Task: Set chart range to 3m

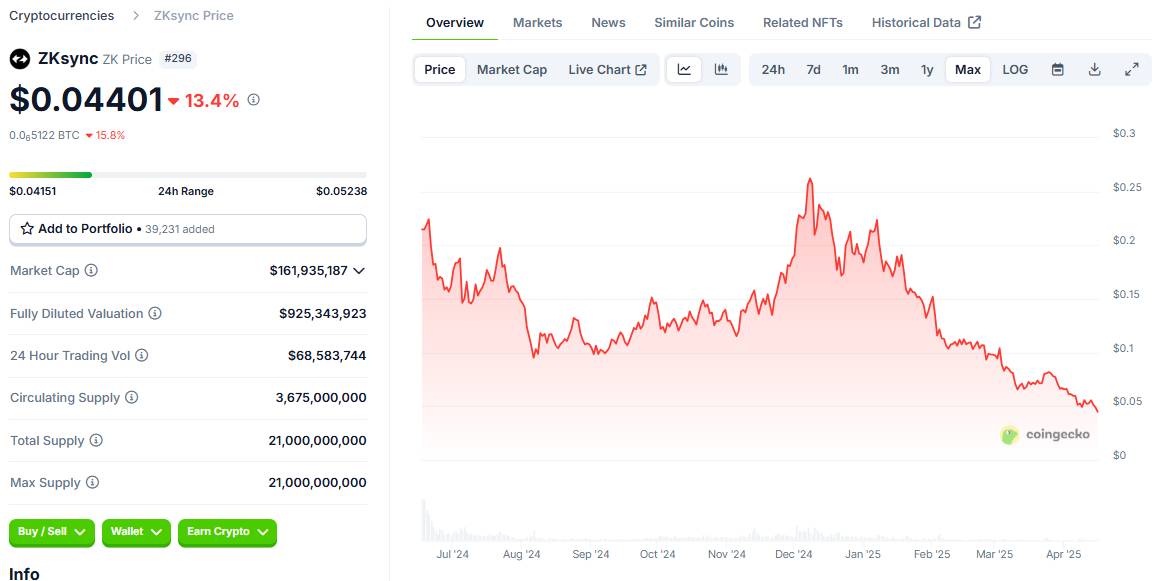Action: [x=890, y=69]
